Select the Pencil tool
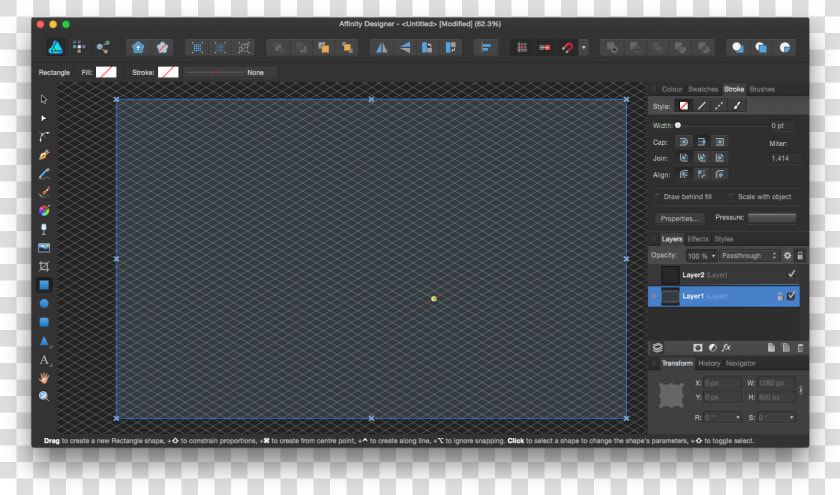Viewport: 840px width, 495px height. 44,174
